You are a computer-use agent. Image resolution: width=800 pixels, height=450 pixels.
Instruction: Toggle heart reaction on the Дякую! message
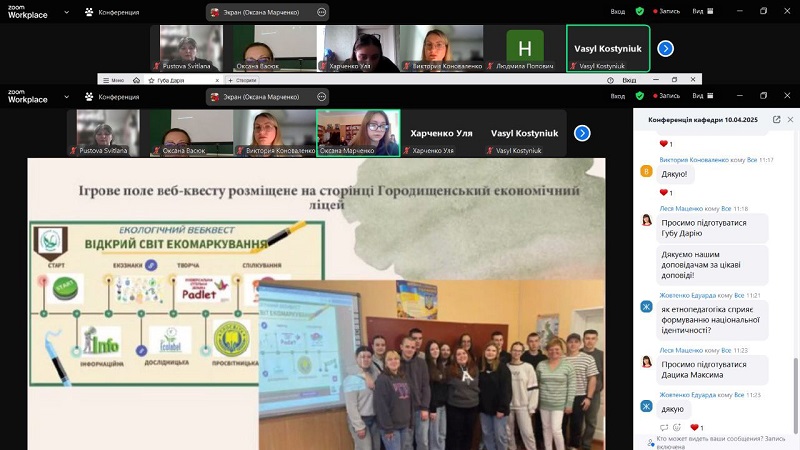[x=666, y=192]
